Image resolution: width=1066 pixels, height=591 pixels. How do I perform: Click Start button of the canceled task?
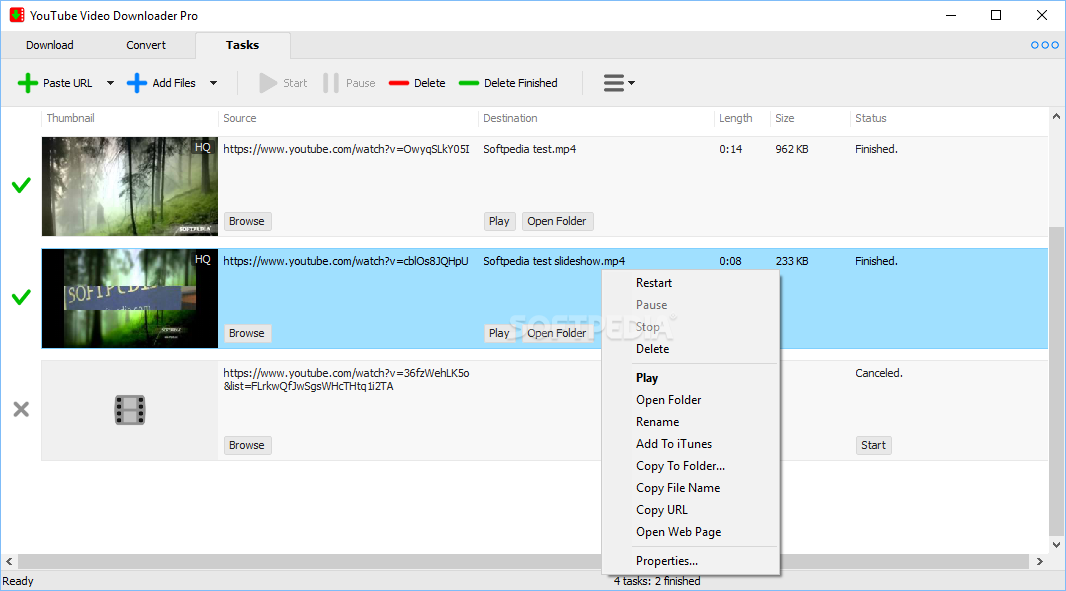click(873, 445)
